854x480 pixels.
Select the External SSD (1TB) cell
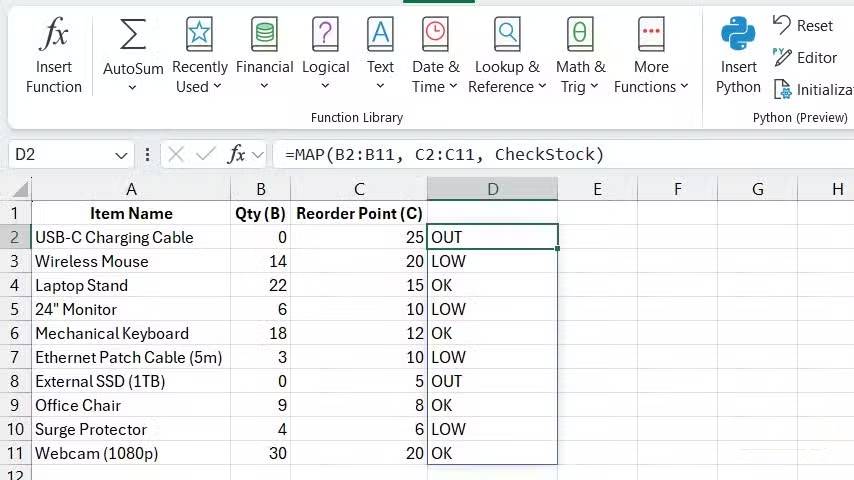131,381
